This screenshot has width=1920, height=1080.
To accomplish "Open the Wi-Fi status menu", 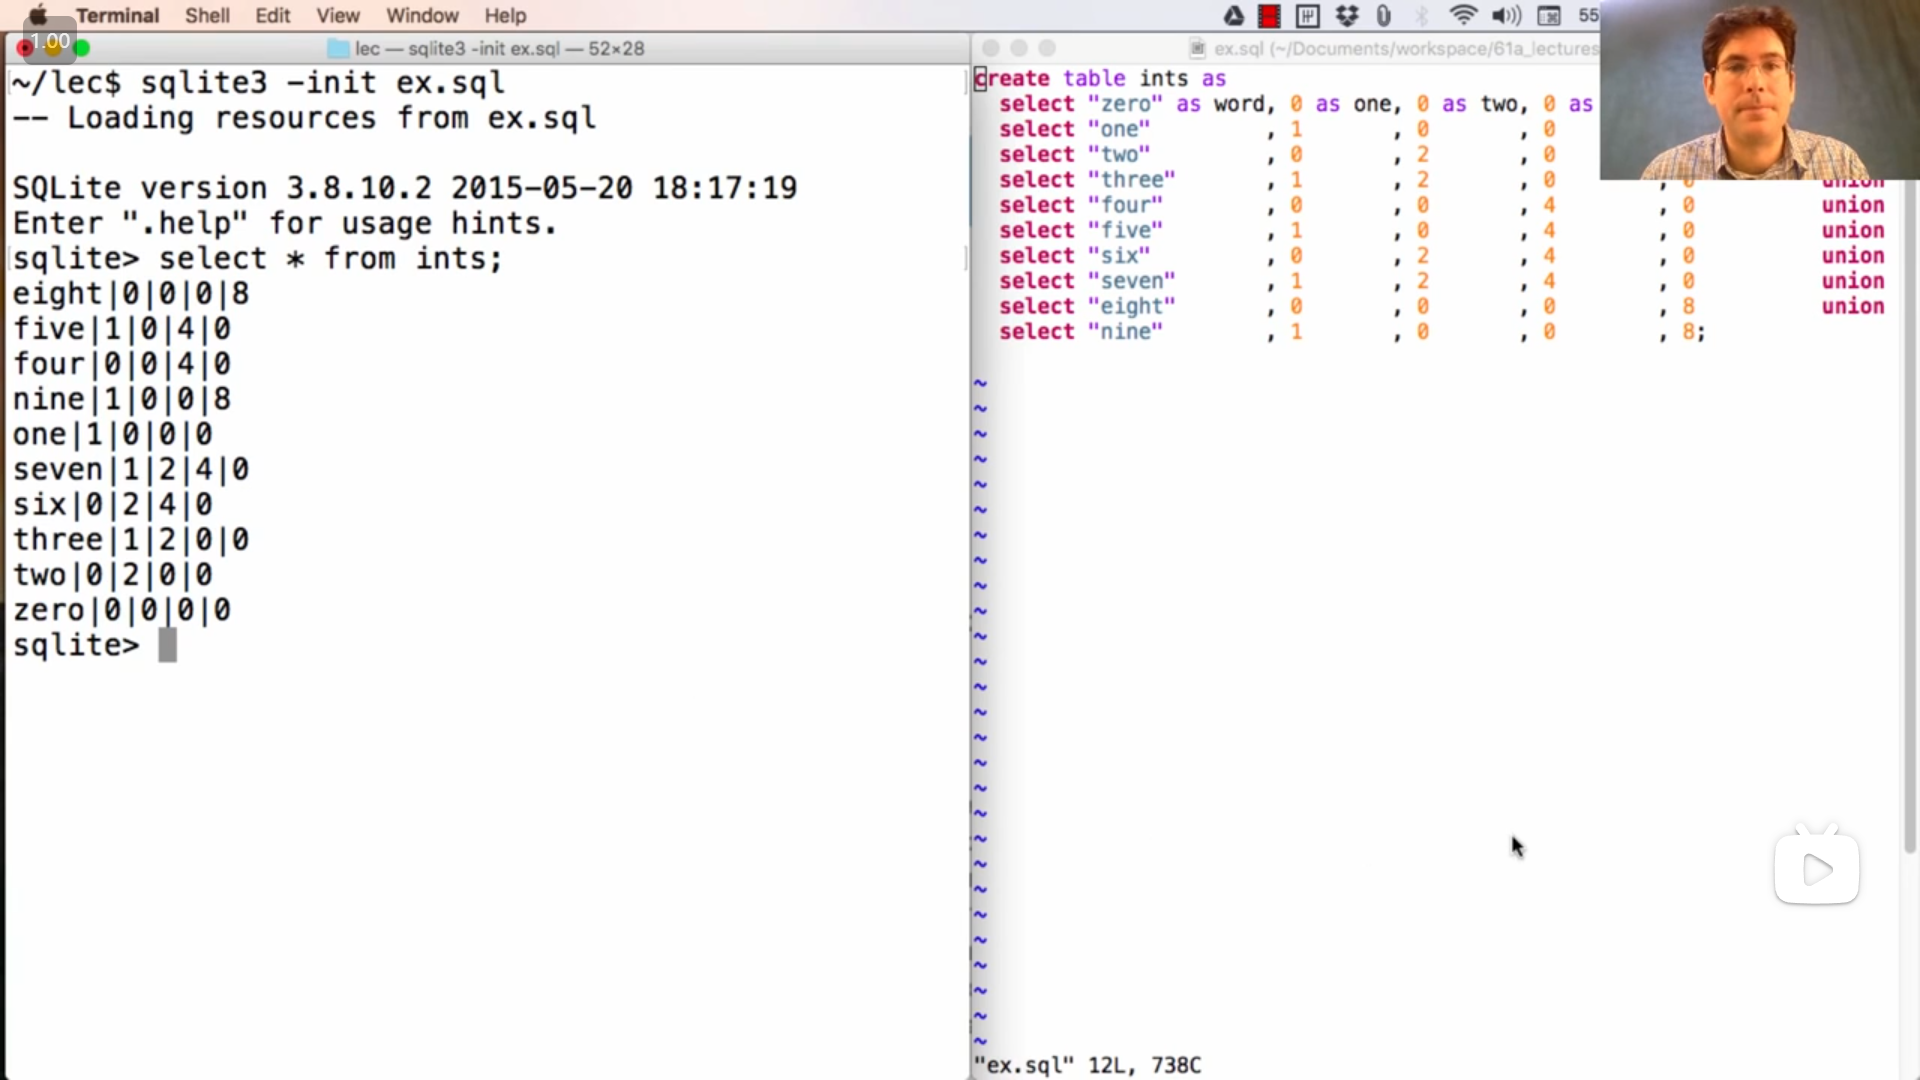I will coord(1463,15).
